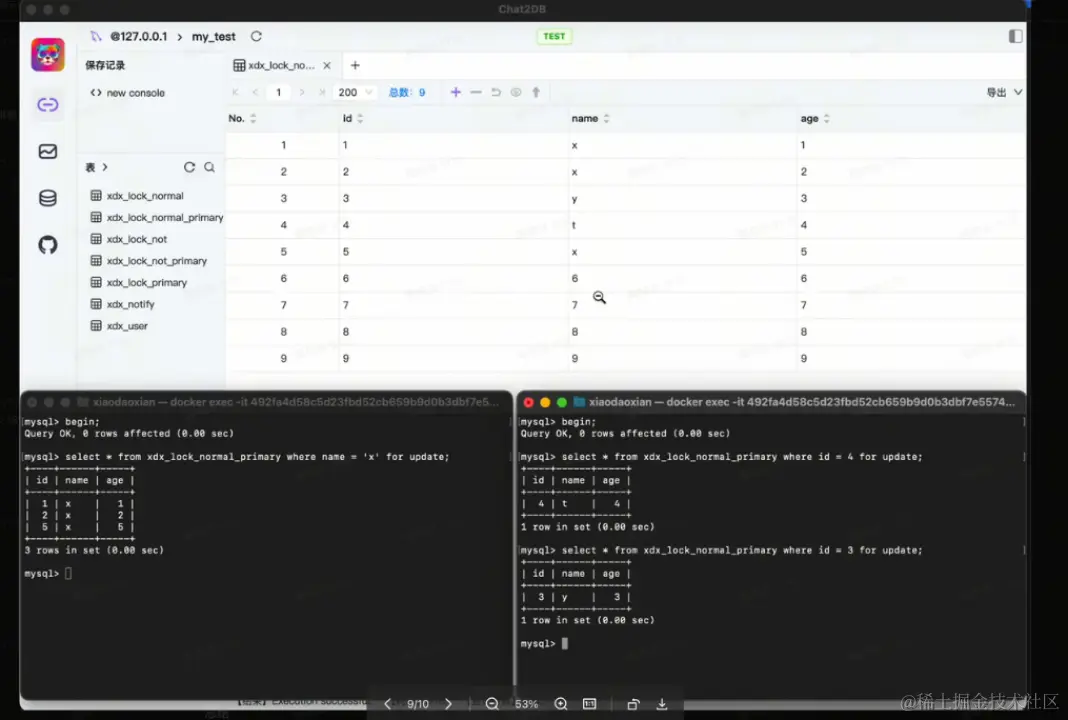
Task: Close the xdx_lock_no... tab
Action: (327, 65)
